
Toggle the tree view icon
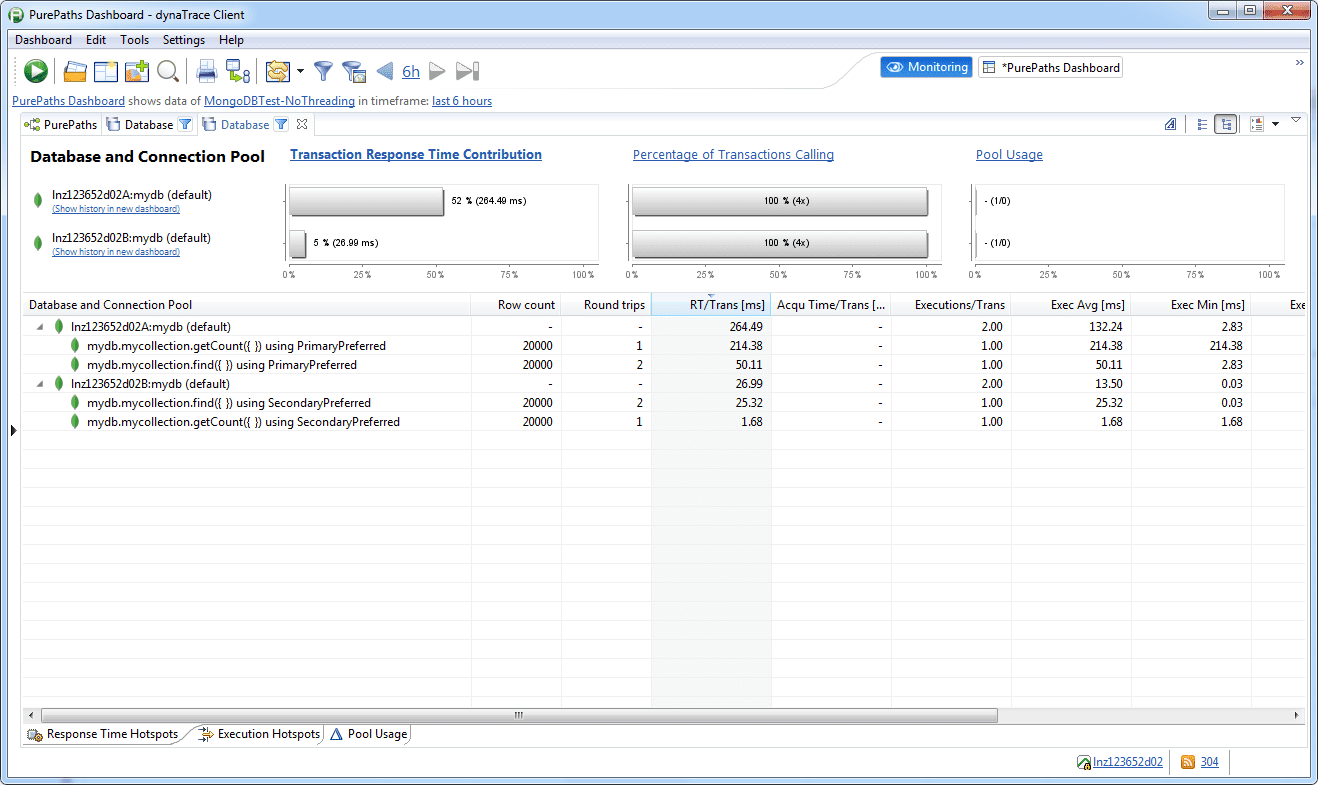pyautogui.click(x=1226, y=125)
